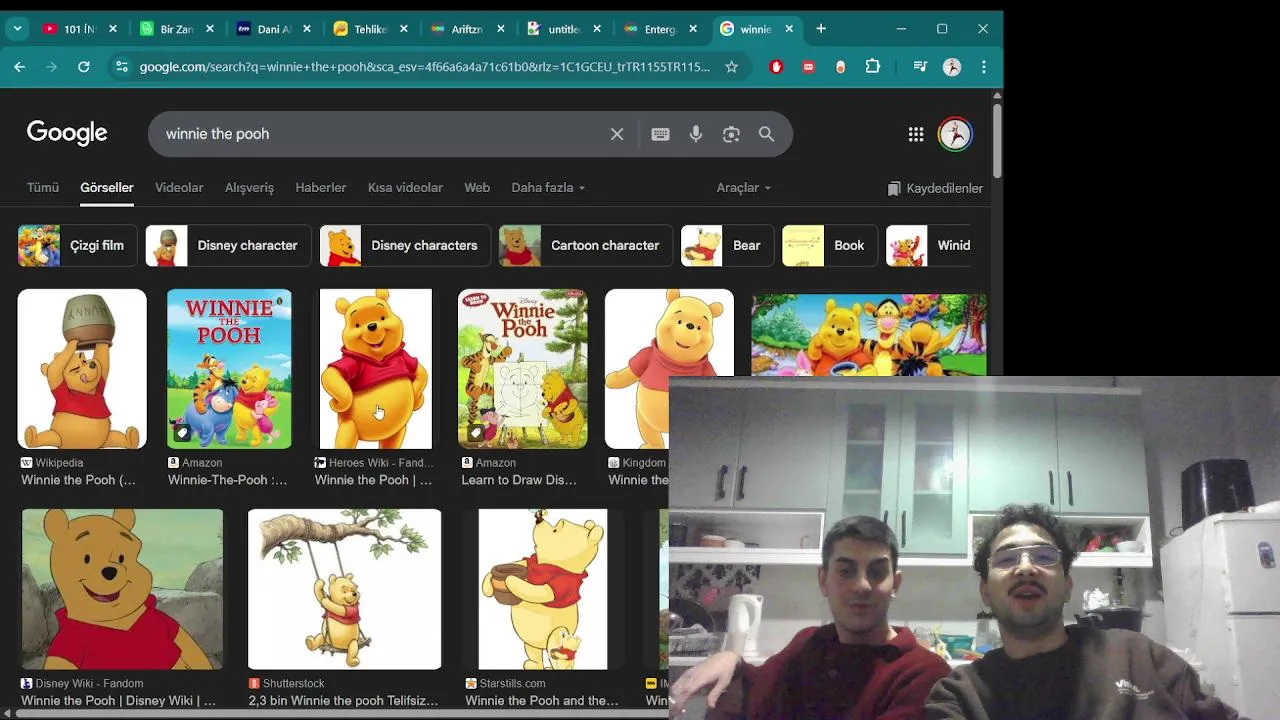Viewport: 1280px width, 720px height.
Task: Close the 'Tehlike' tab
Action: (x=404, y=29)
